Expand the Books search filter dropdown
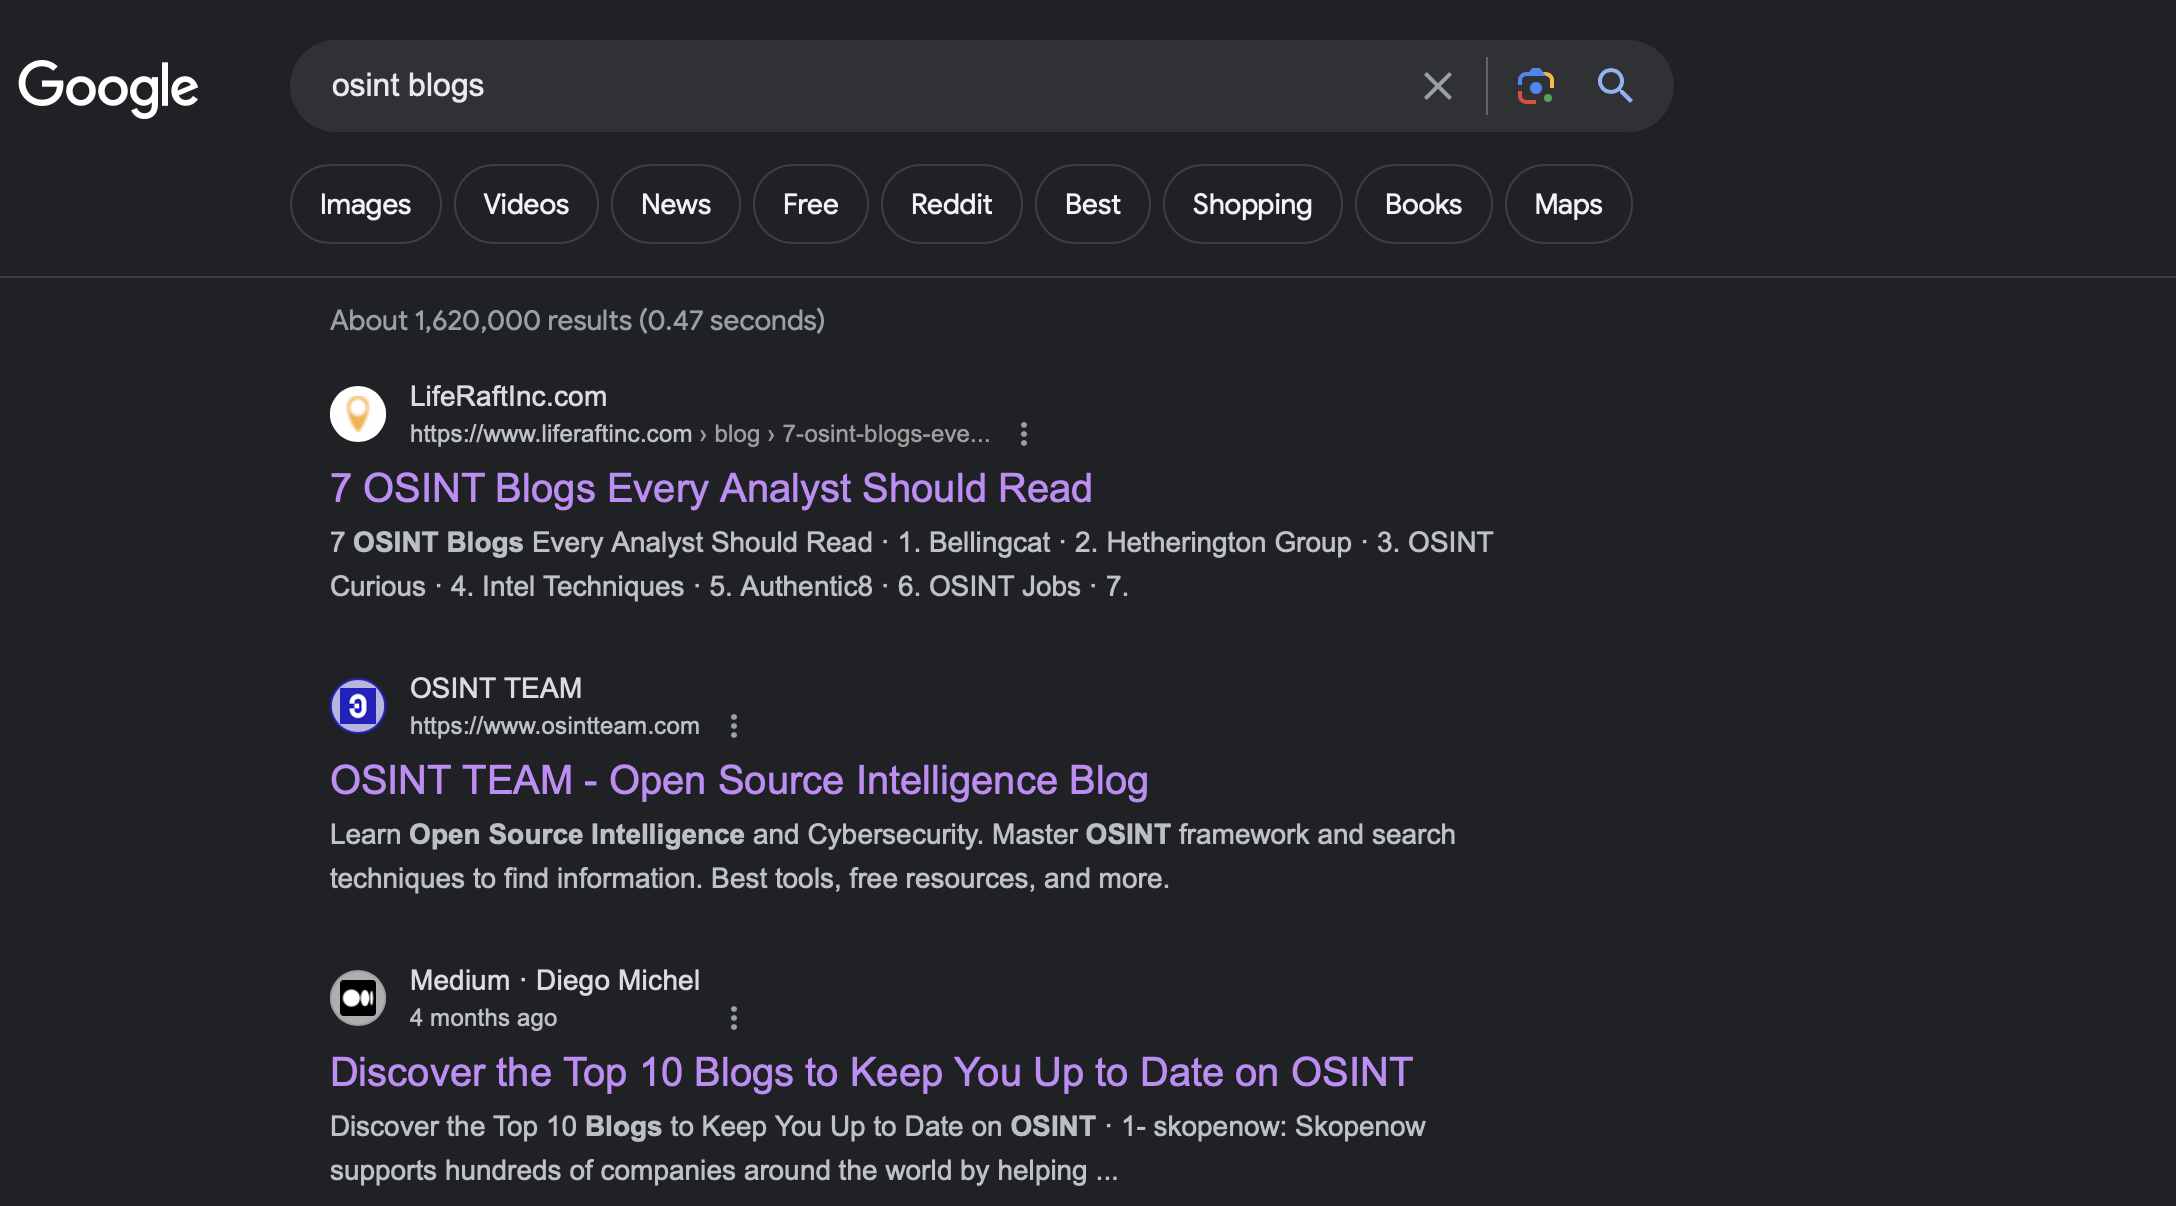Viewport: 2176px width, 1206px height. [1423, 203]
